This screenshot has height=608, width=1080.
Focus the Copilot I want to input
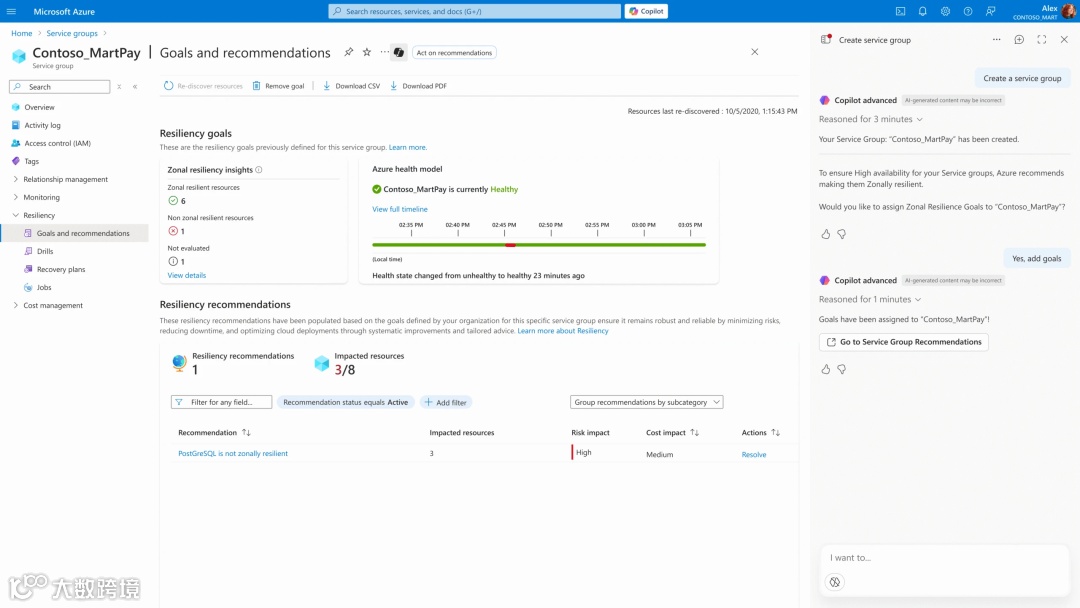tap(944, 558)
